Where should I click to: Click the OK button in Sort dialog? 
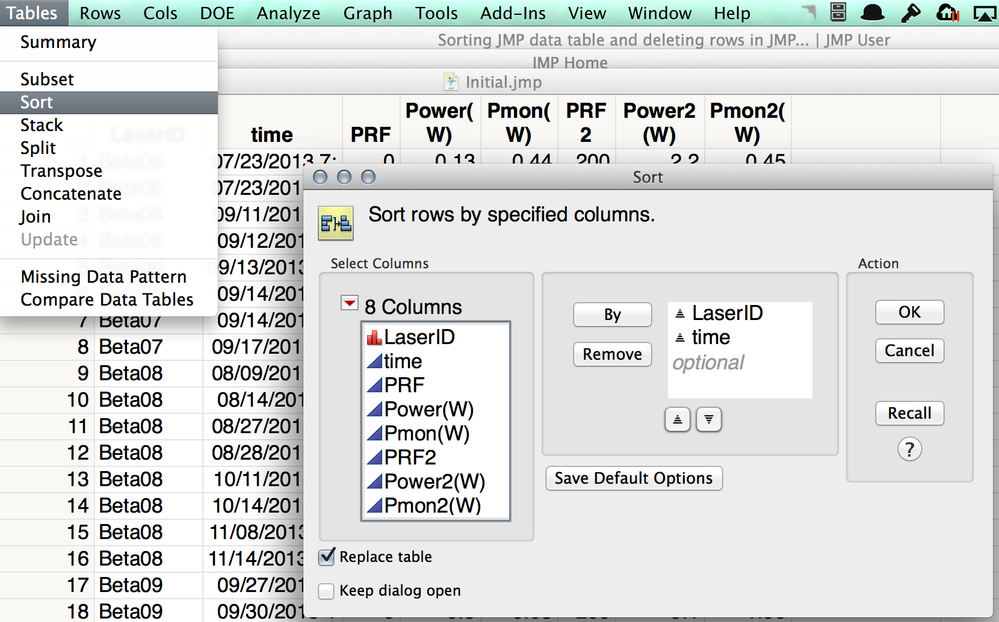point(909,312)
